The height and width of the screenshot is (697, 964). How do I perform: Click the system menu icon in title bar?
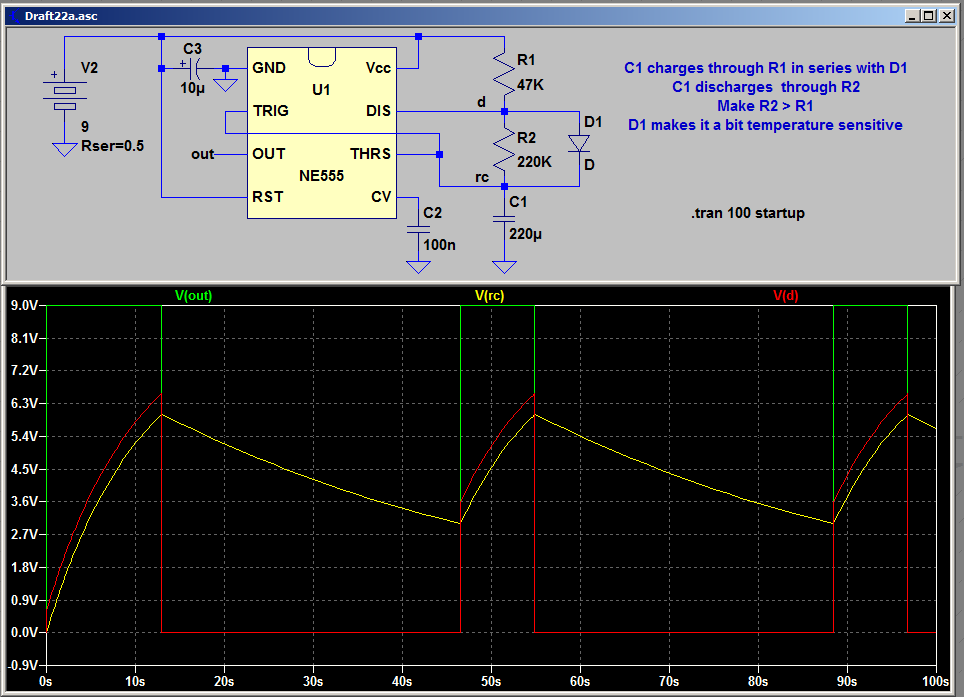pyautogui.click(x=15, y=16)
